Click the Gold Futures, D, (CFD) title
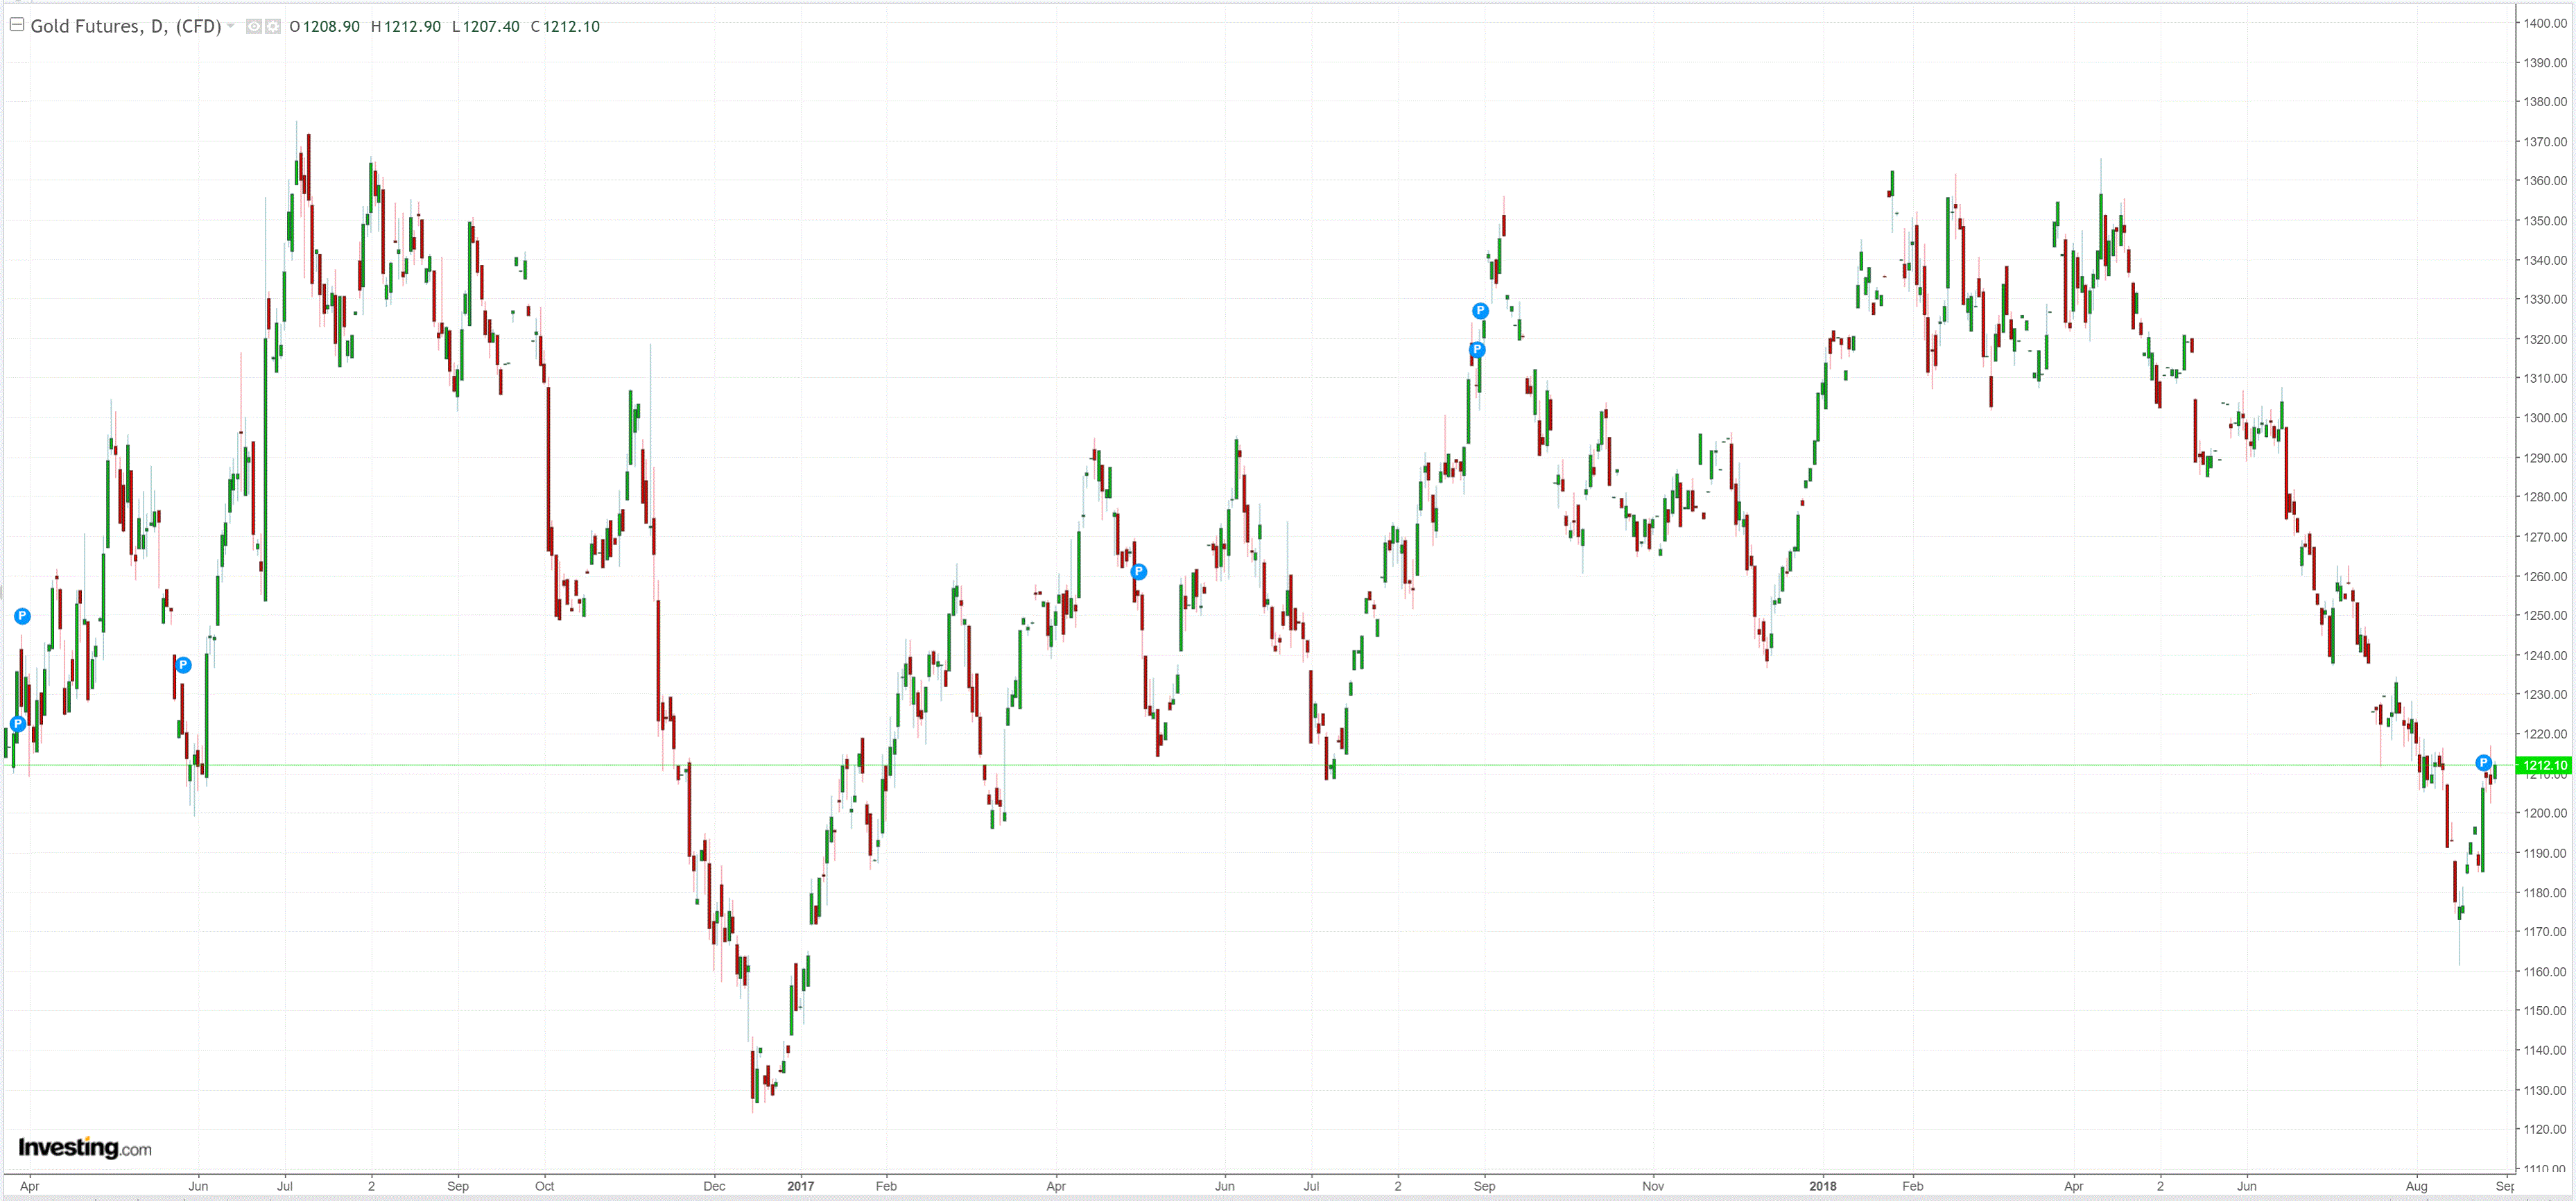The height and width of the screenshot is (1201, 2576). 126,27
